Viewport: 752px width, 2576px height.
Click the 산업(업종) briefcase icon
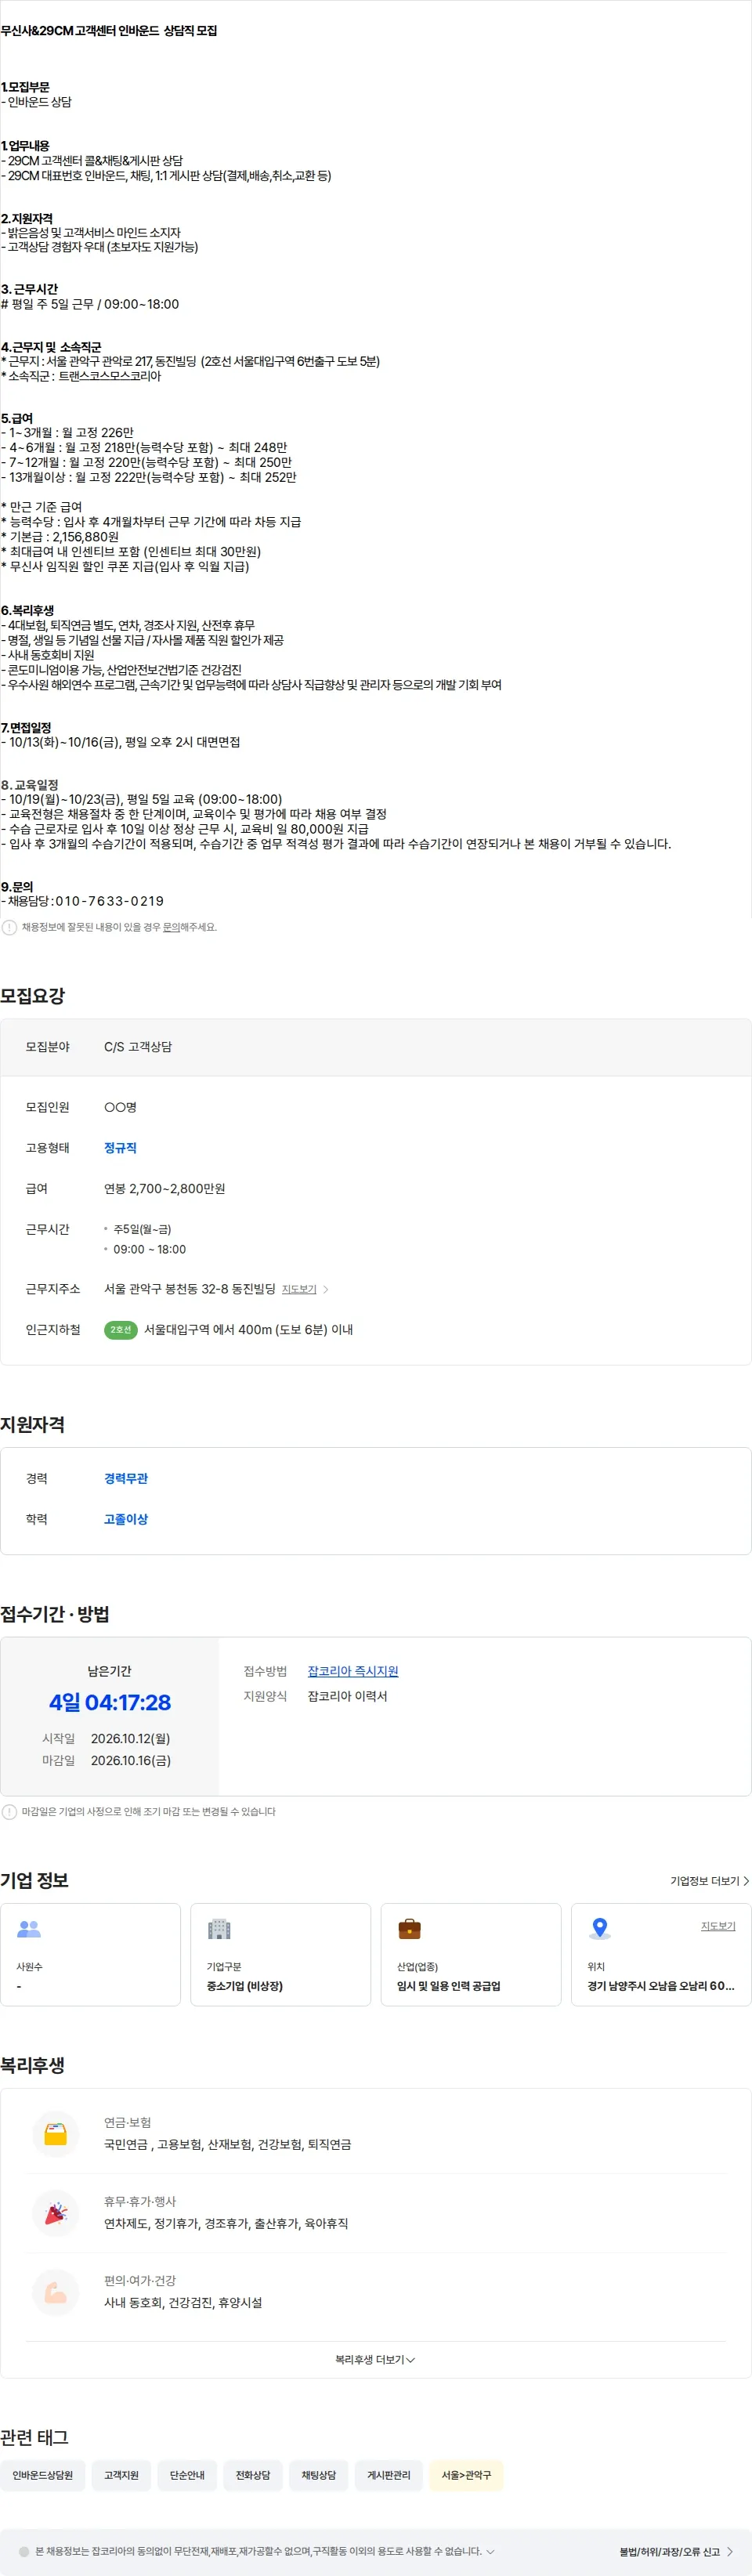409,1929
